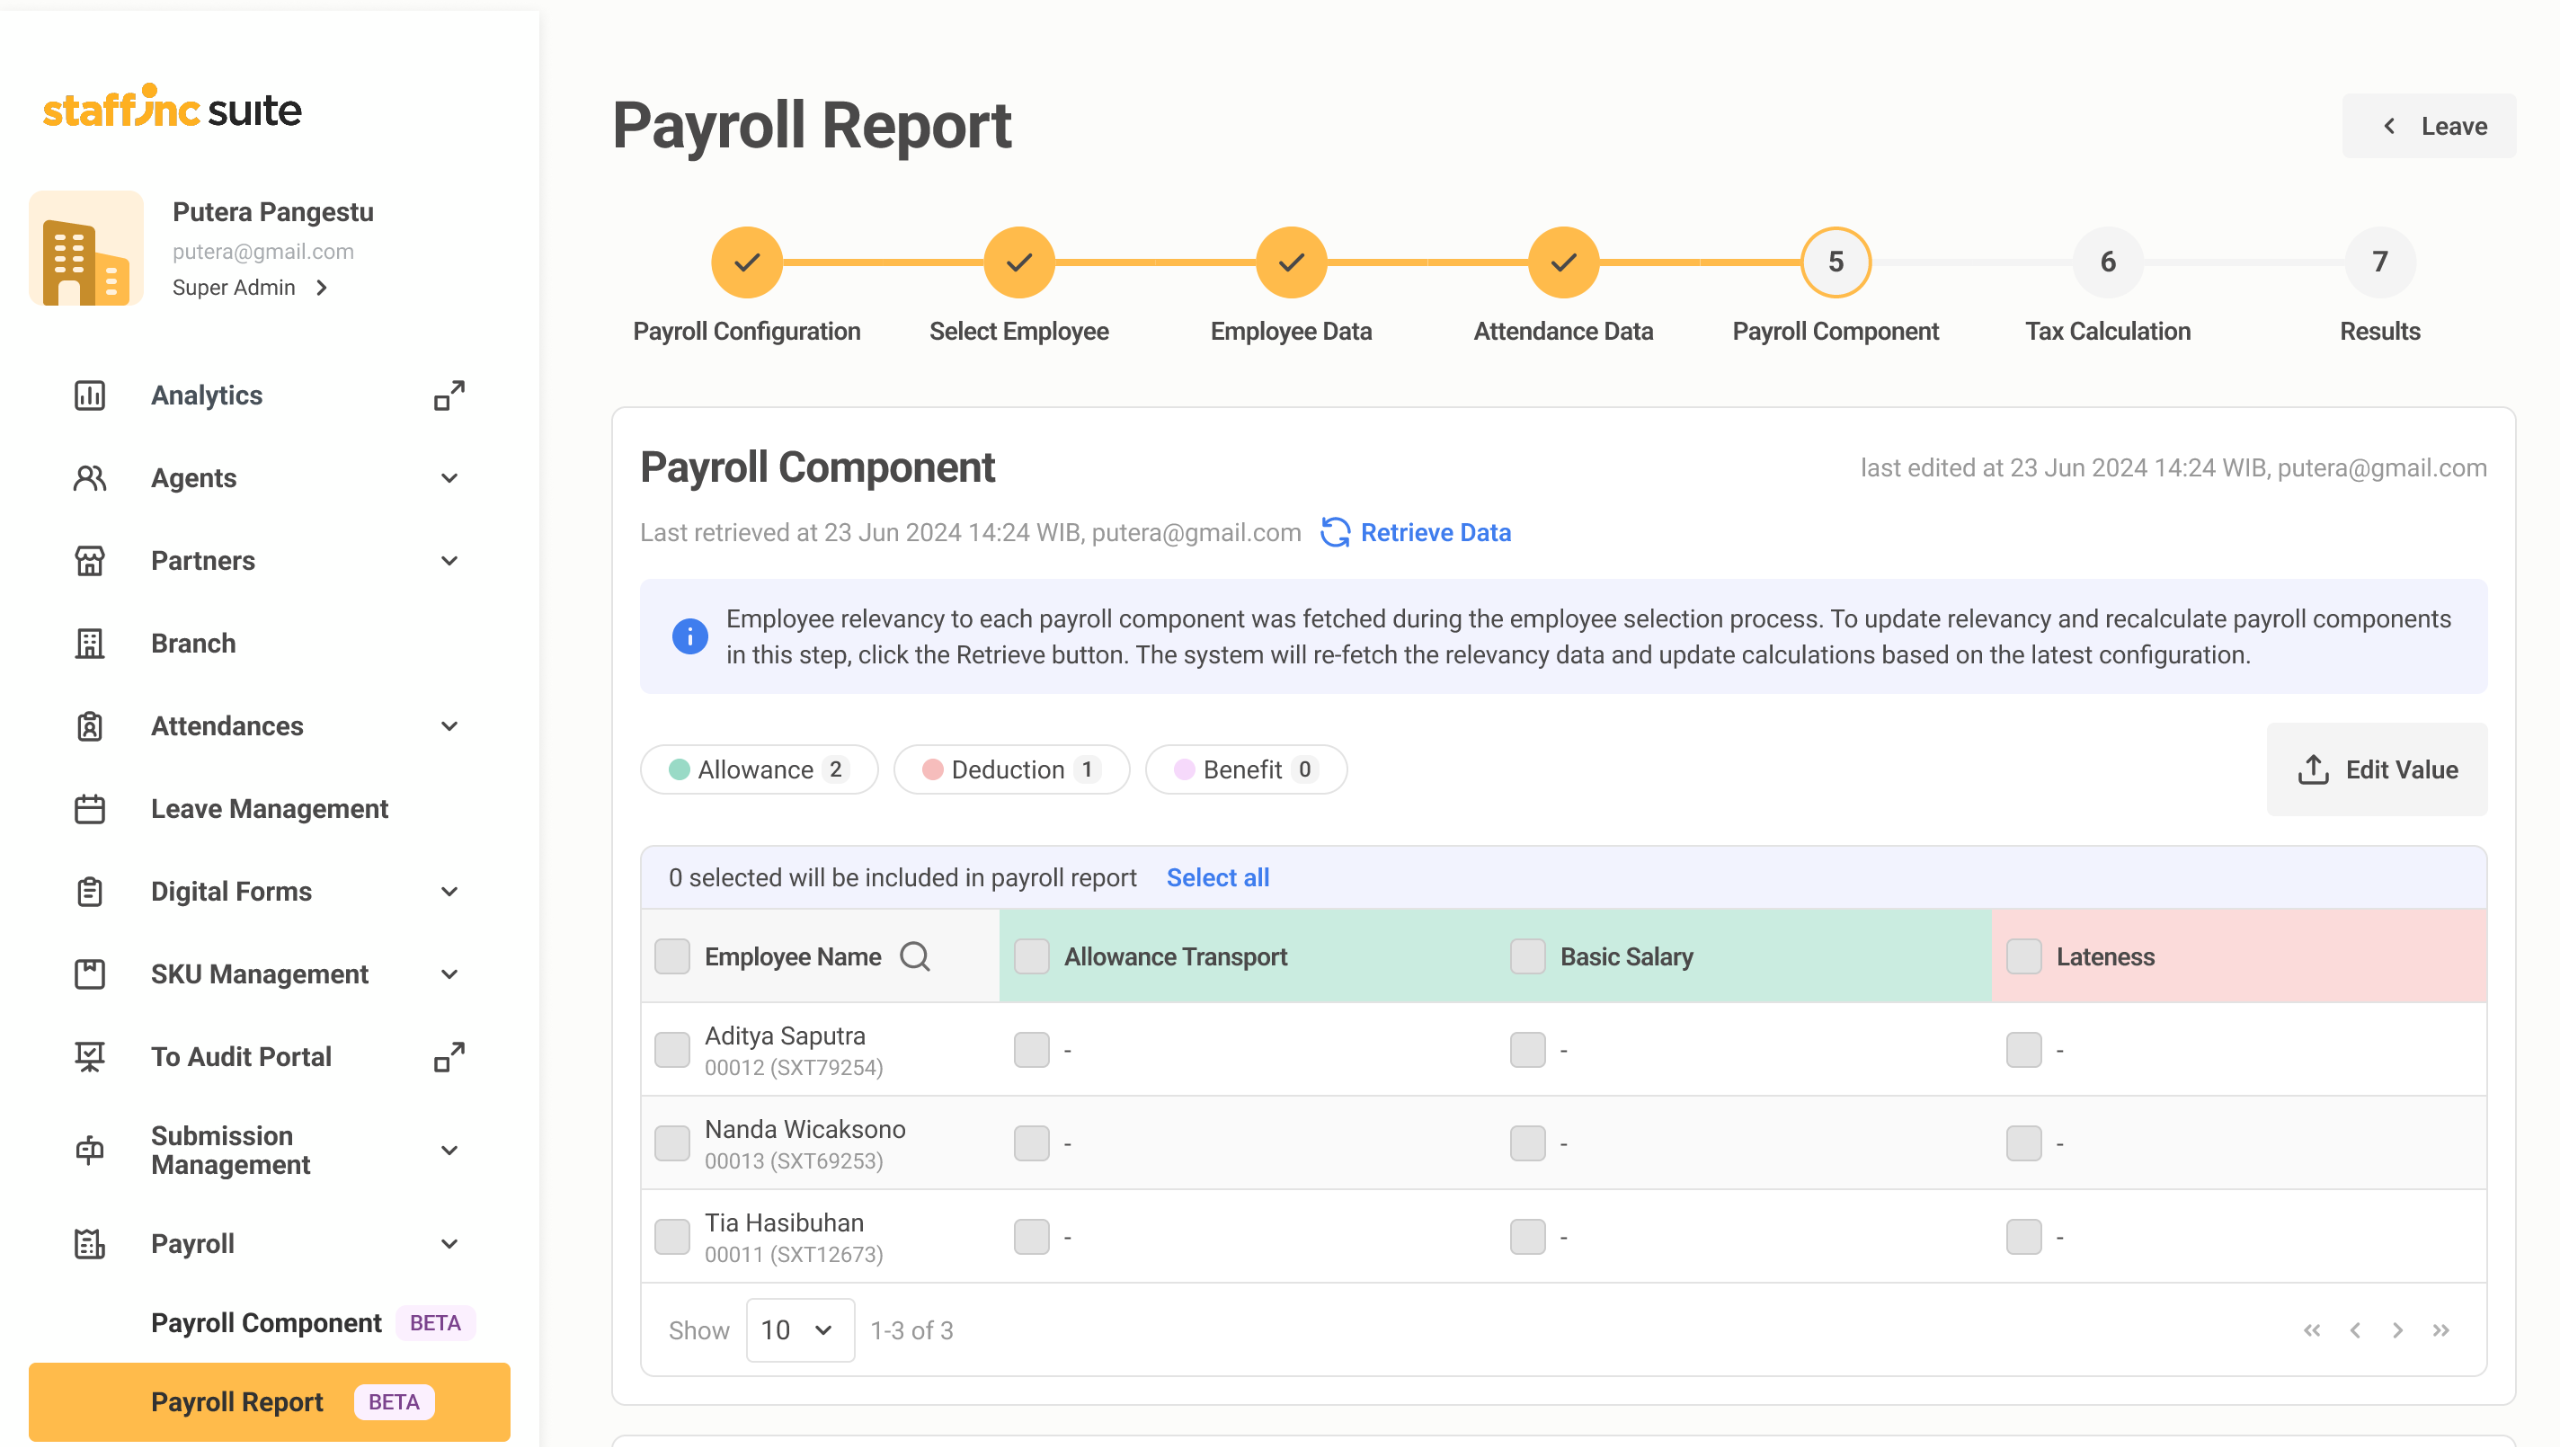
Task: Toggle the Allowance Transport column checkbox
Action: point(1031,957)
